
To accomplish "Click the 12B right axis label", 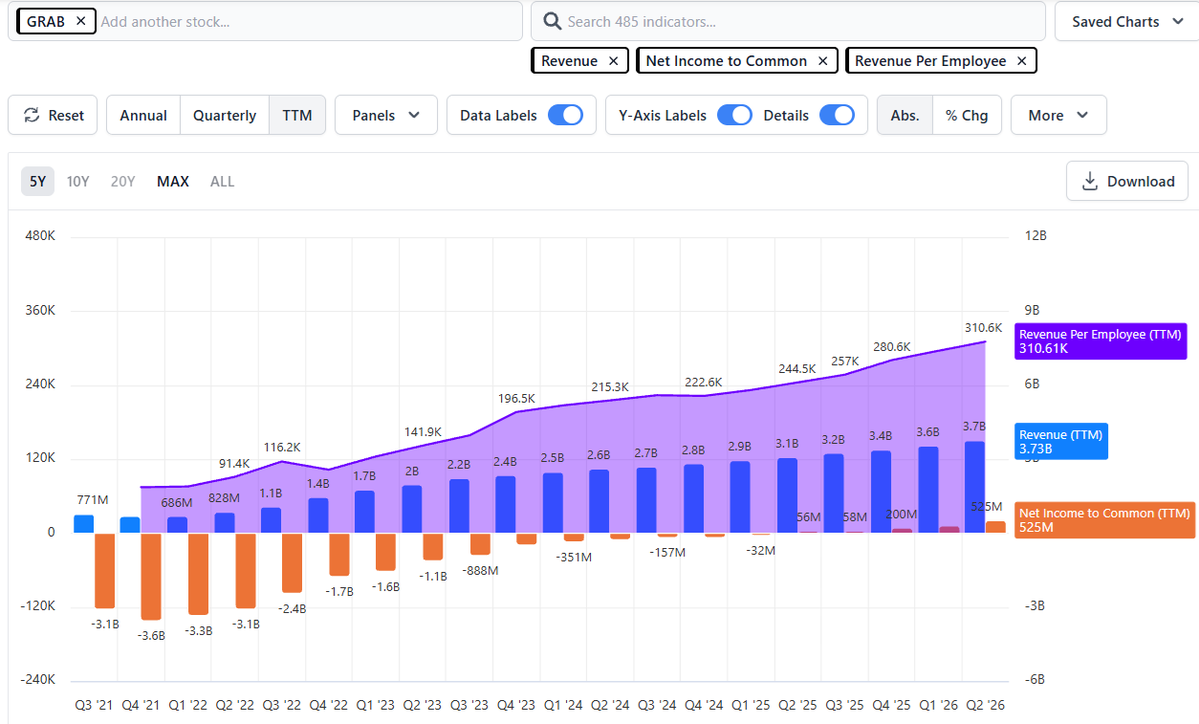I will (1035, 235).
